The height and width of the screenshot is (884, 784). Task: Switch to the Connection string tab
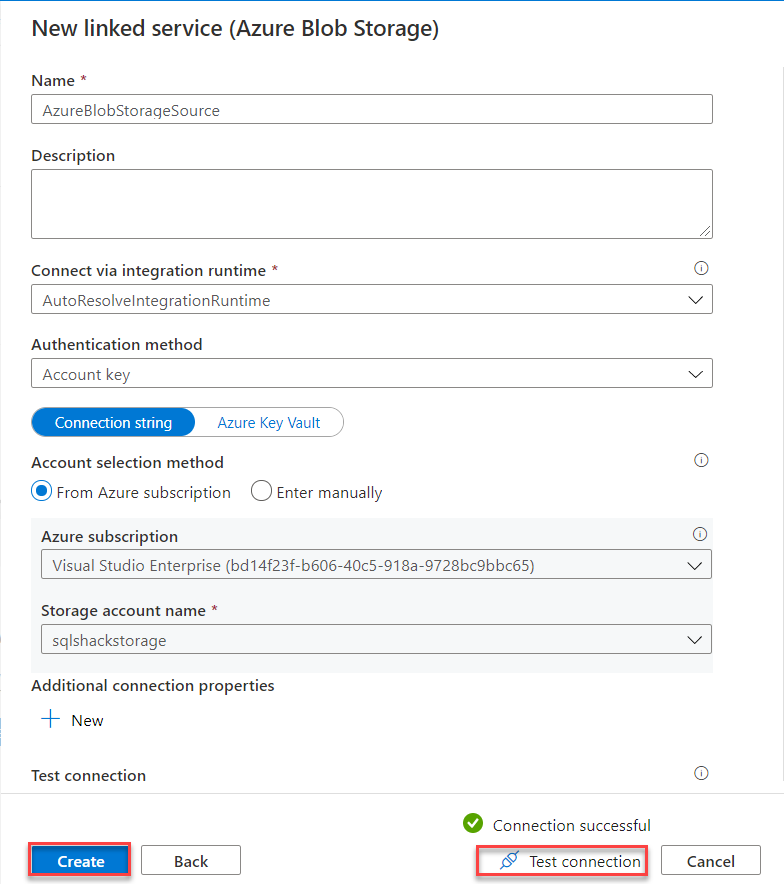112,422
